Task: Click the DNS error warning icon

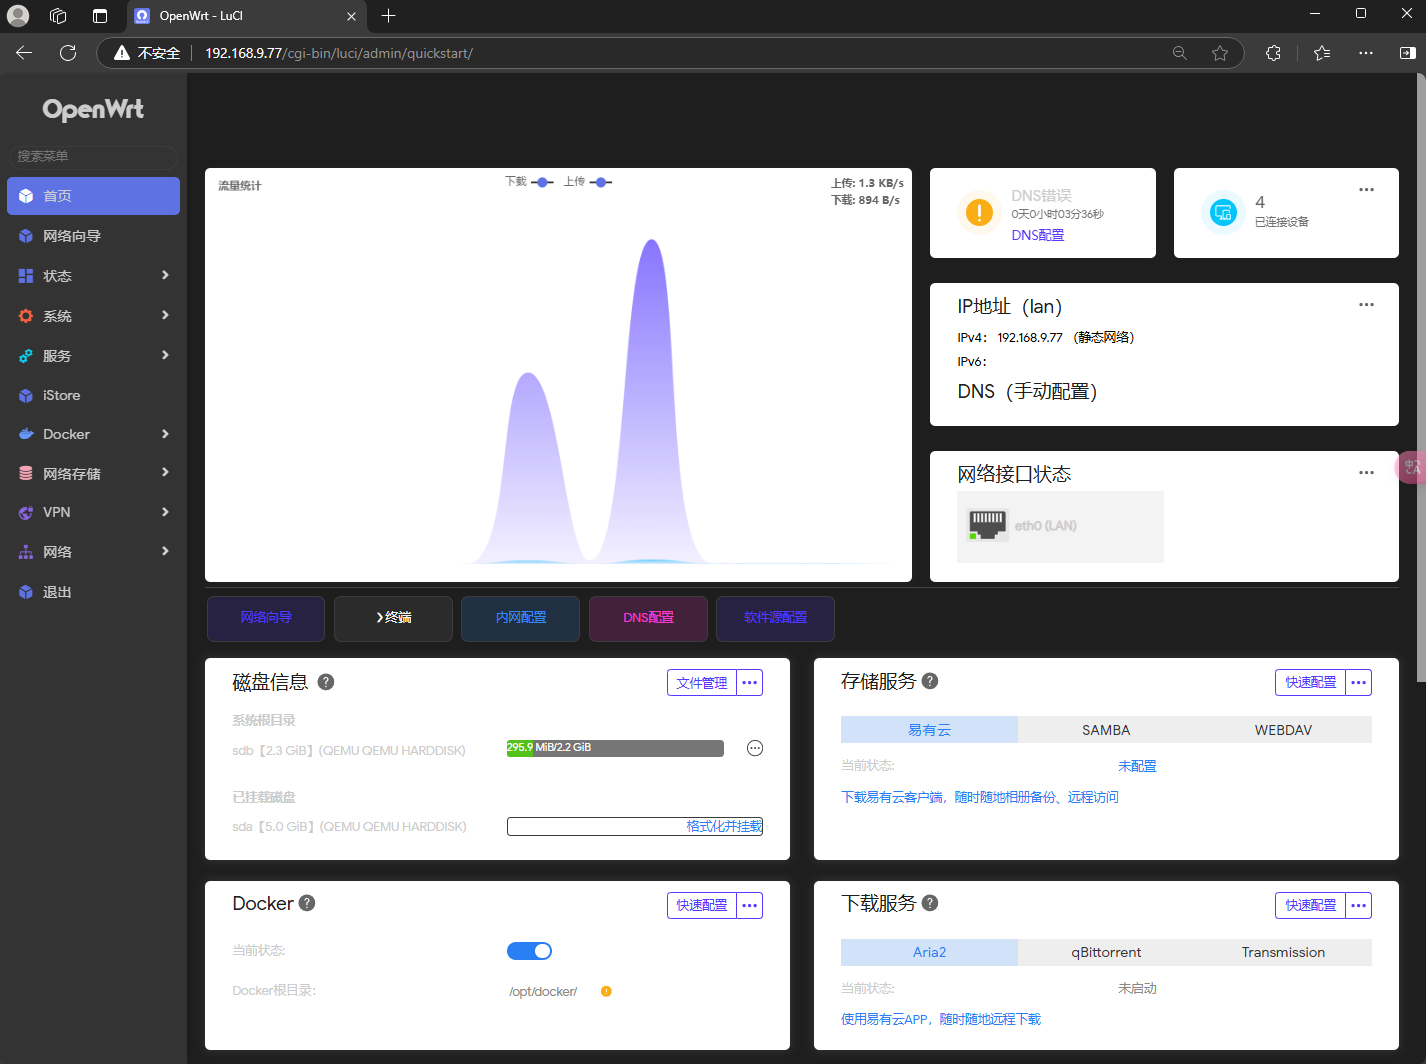Action: tap(979, 213)
